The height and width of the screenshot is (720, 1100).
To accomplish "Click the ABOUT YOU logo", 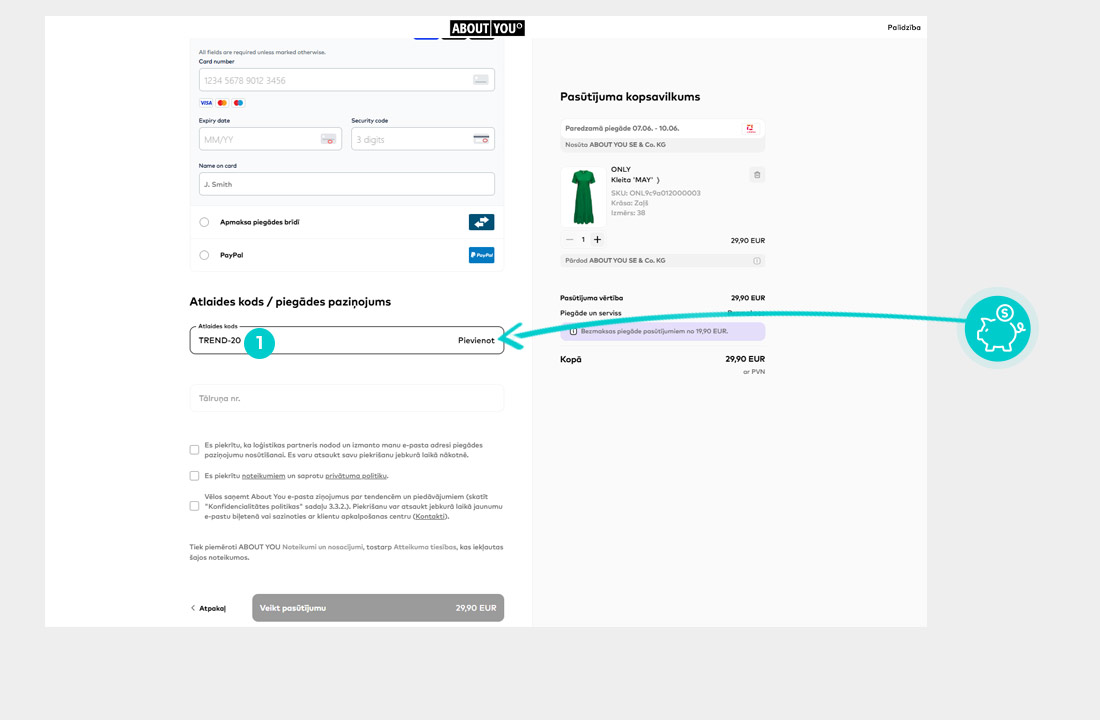I will point(487,28).
